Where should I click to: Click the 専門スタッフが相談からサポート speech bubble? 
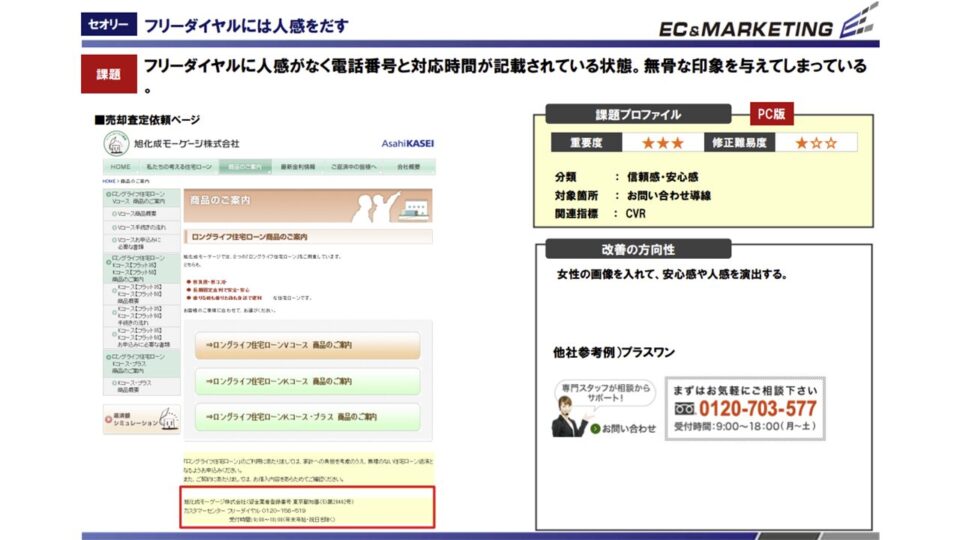click(x=604, y=392)
